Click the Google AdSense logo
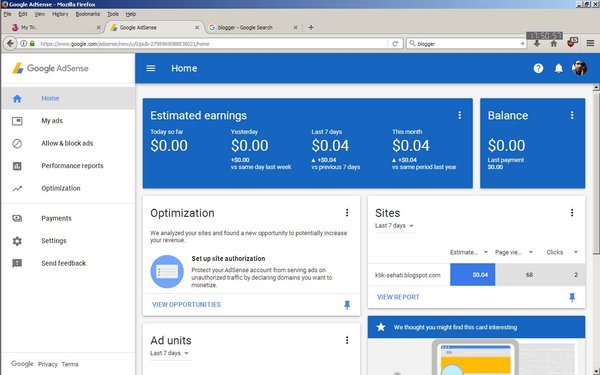 pyautogui.click(x=51, y=68)
